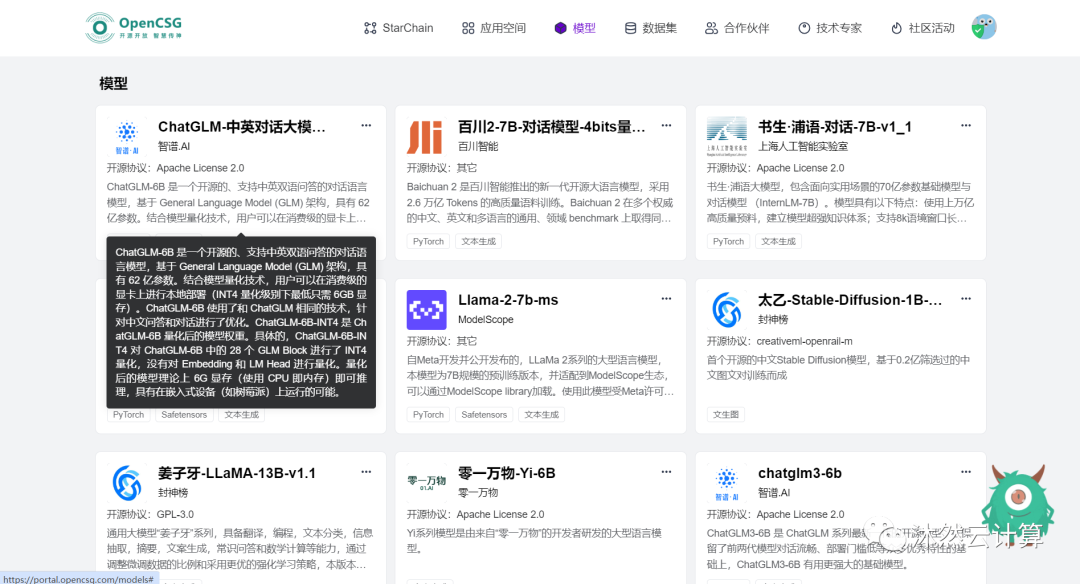Click 开源协议: creativeml-openrail-m text

pyautogui.click(x=780, y=341)
